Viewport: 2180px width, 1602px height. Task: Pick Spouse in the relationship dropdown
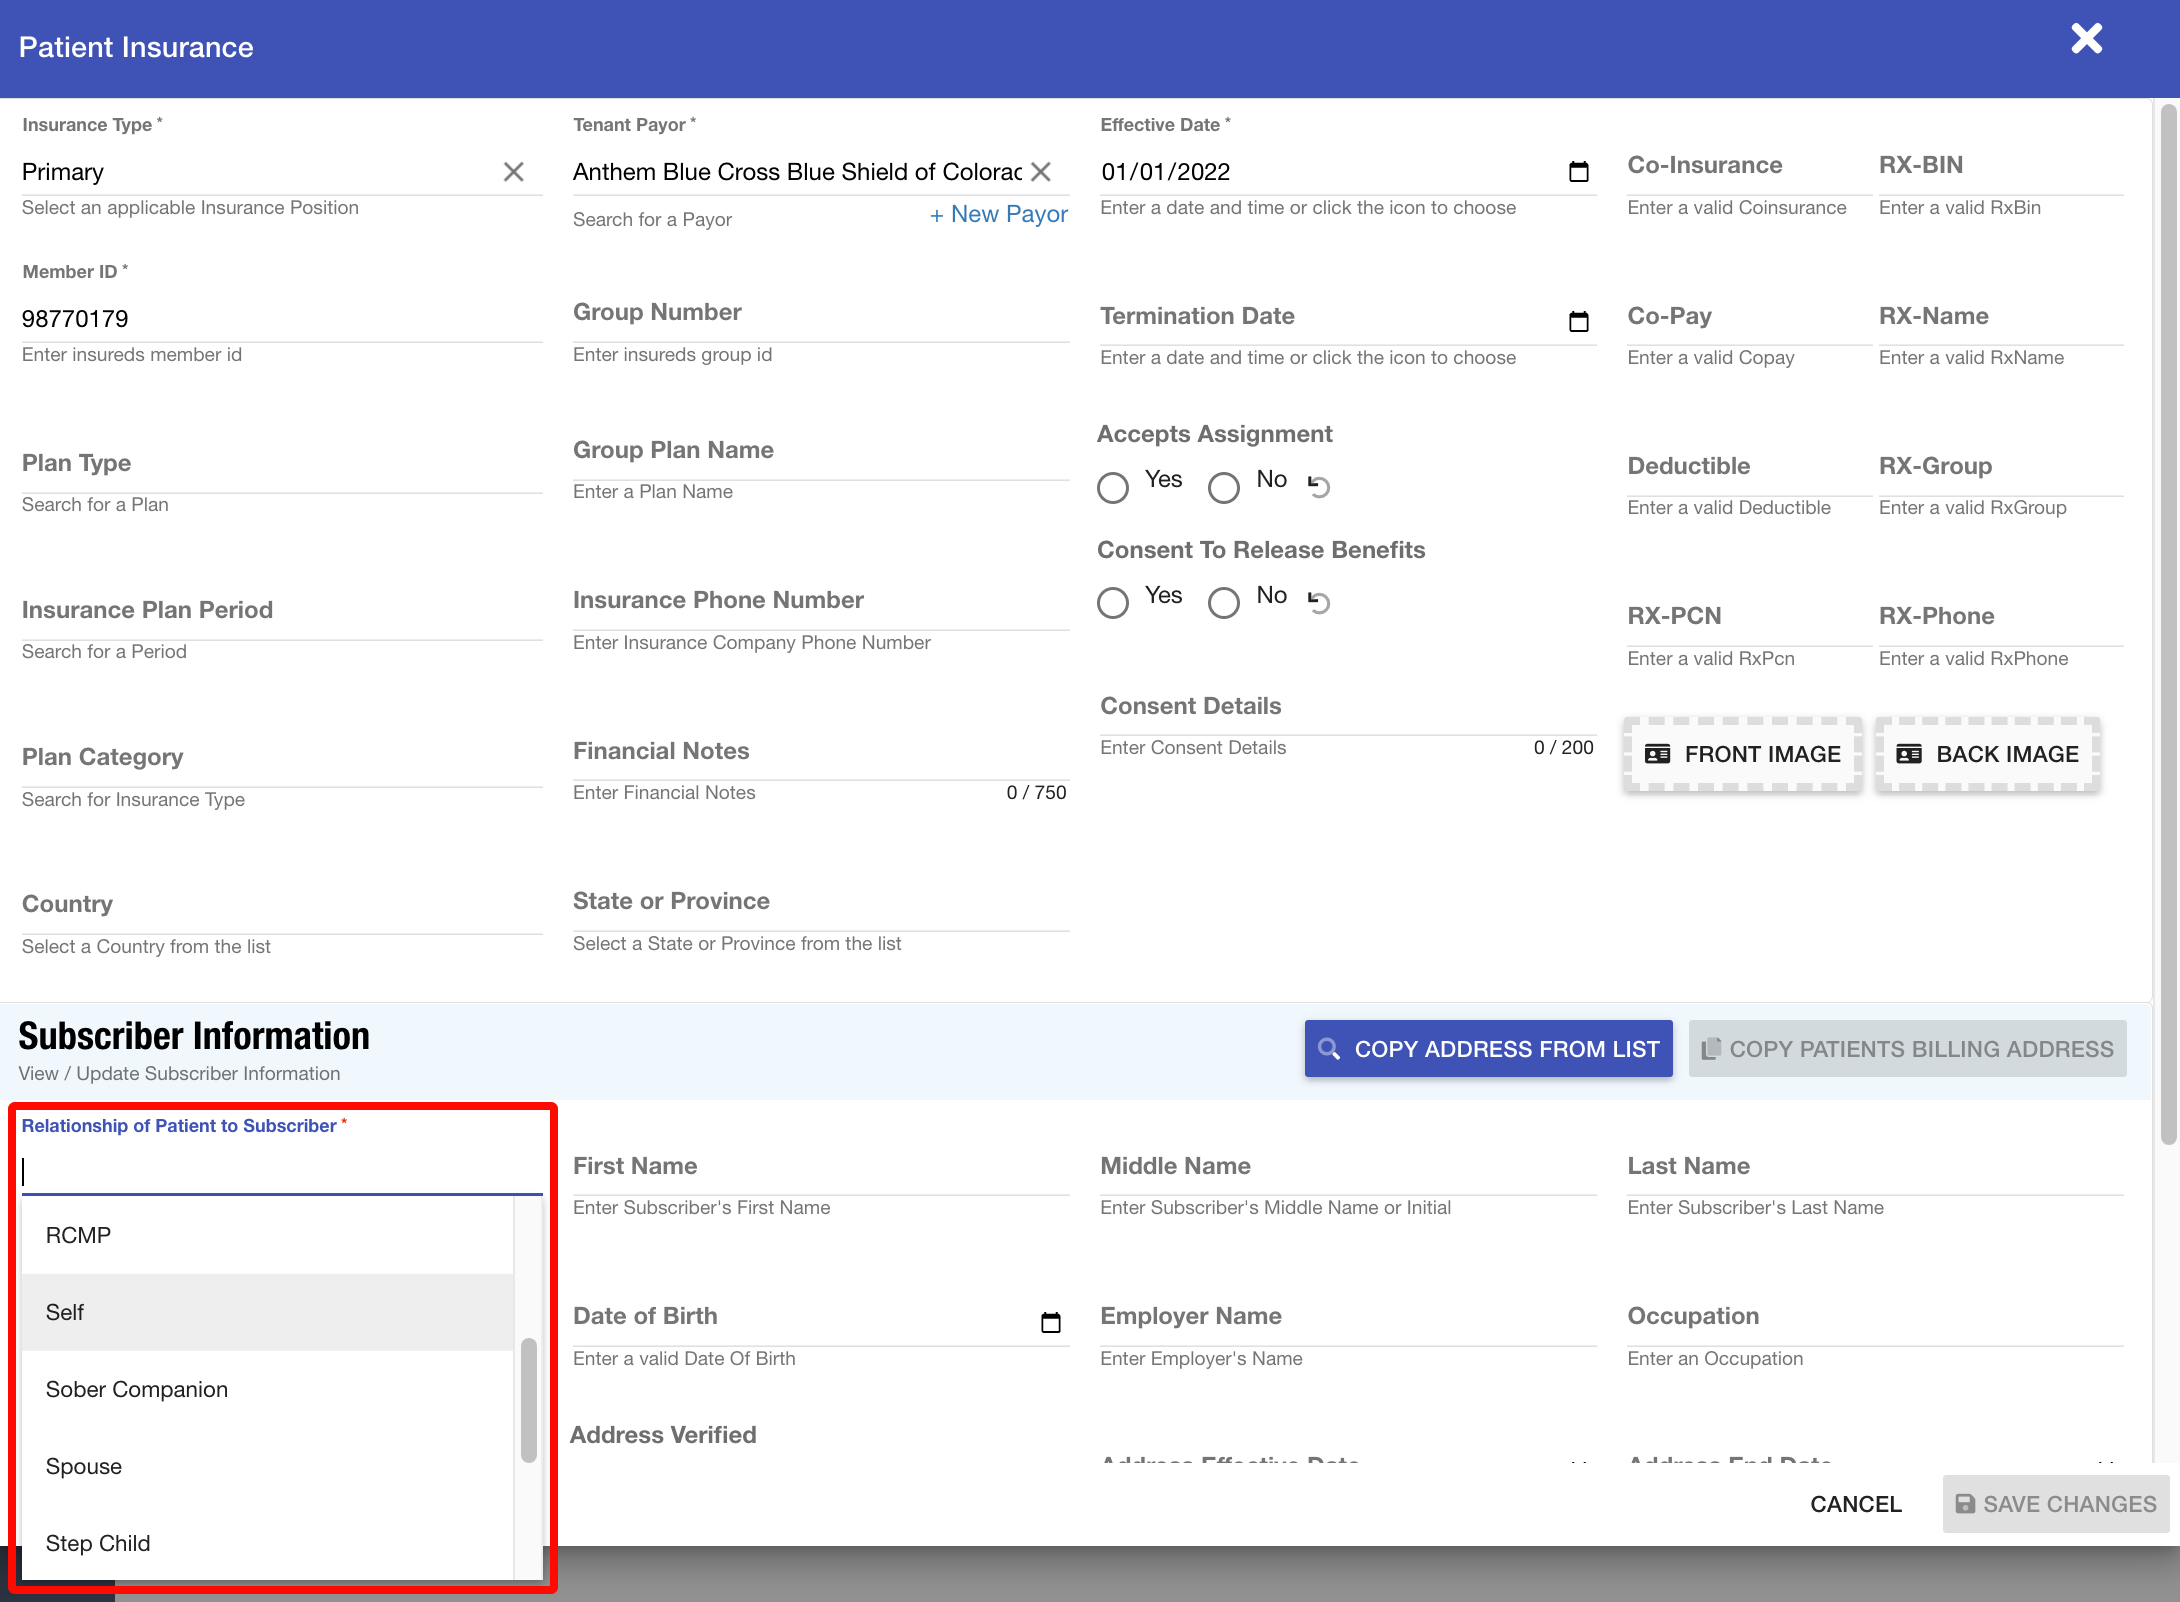click(267, 1466)
